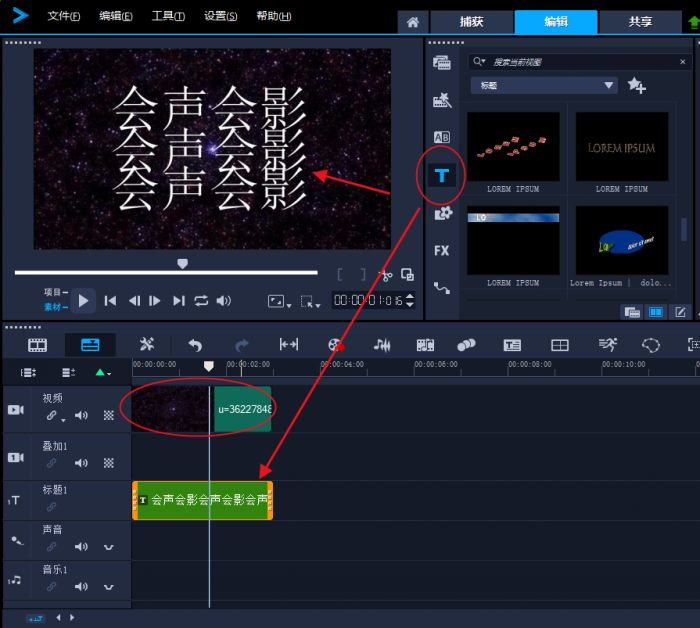This screenshot has width=700, height=628.
Task: Open the Transitions (AB) library
Action: pos(442,137)
